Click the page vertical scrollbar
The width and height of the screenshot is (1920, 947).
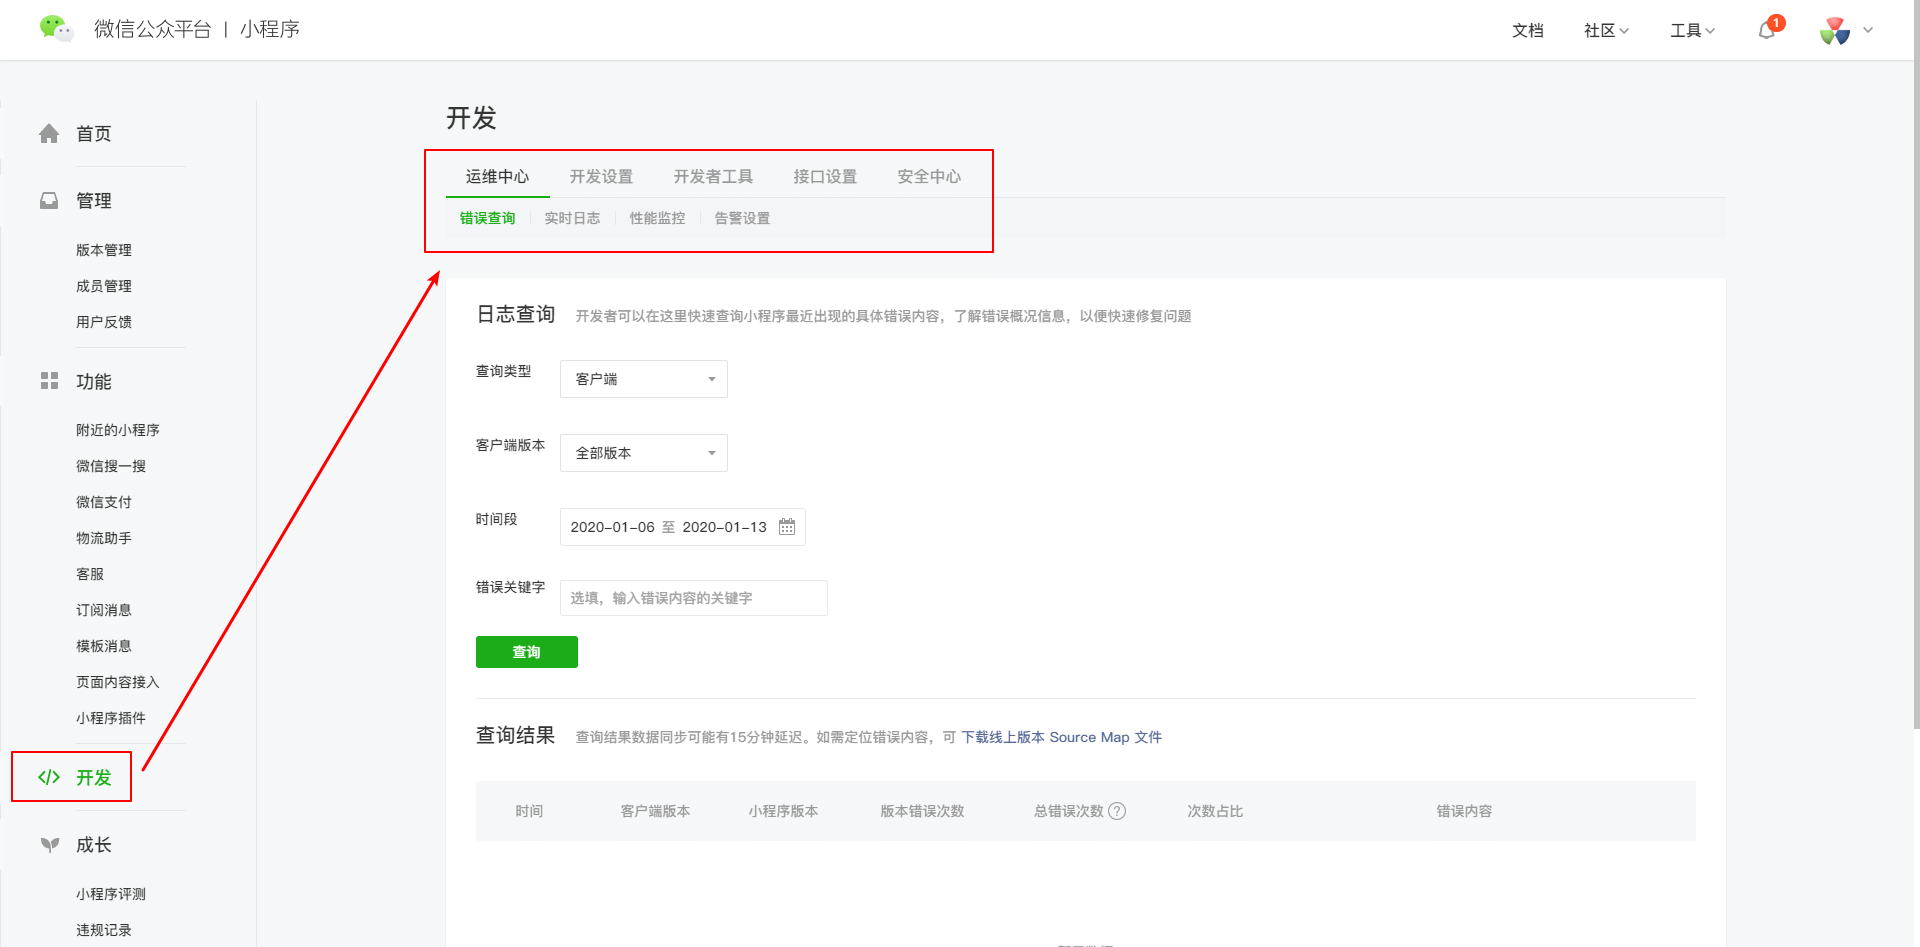click(1916, 365)
